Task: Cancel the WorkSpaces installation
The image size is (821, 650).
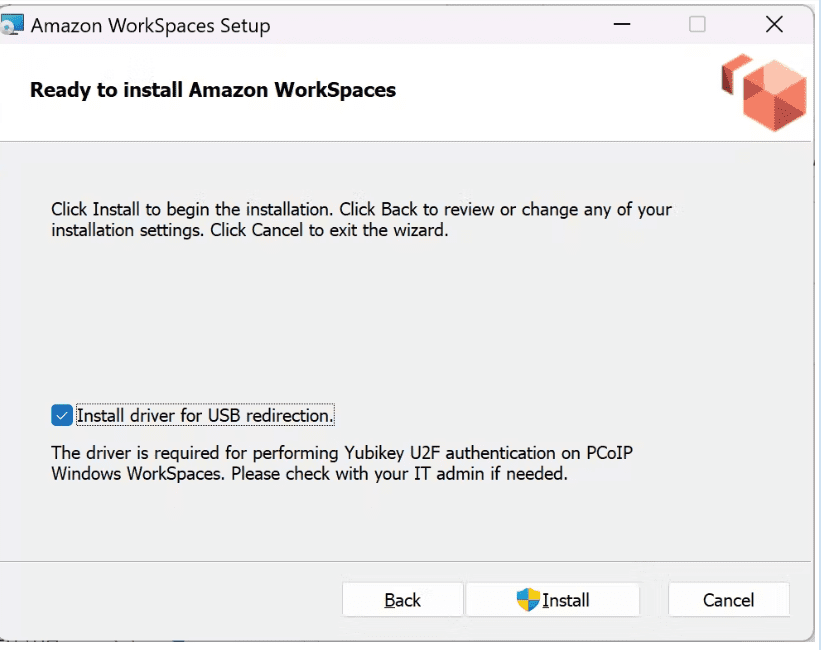Action: tap(728, 599)
